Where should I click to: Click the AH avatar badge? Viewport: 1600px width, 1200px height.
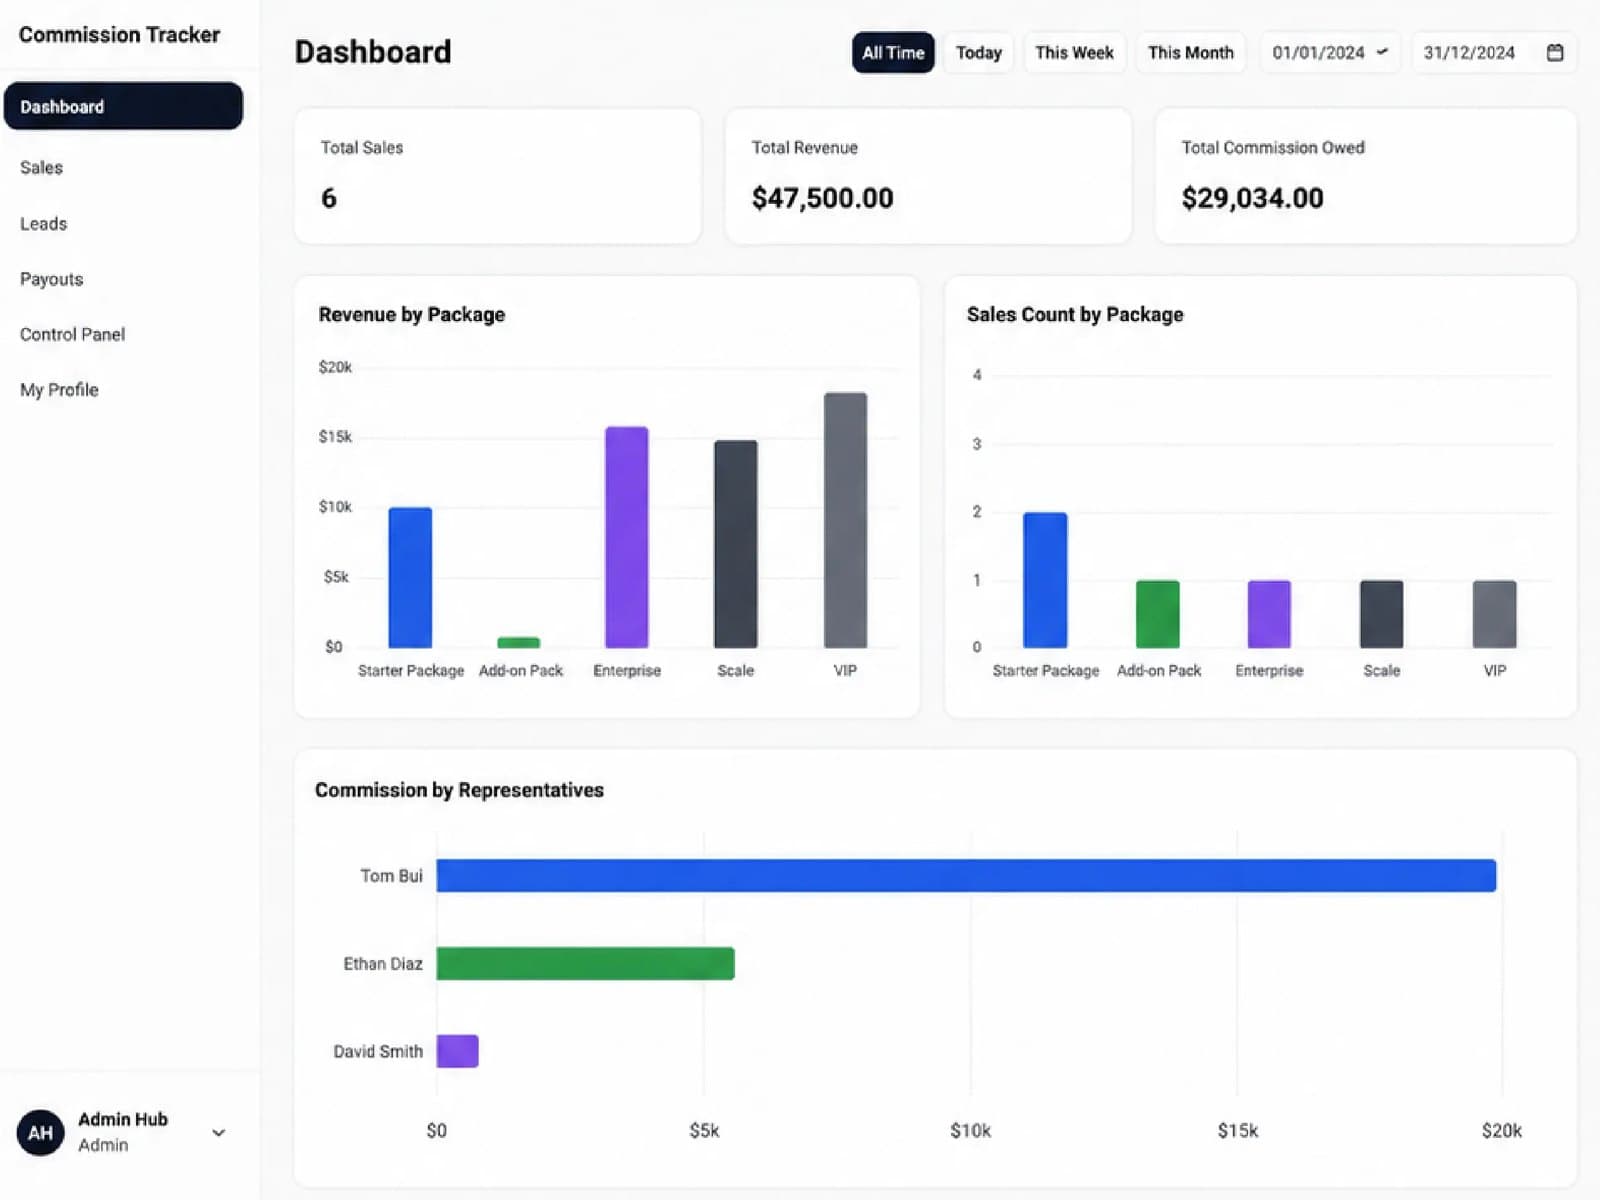tap(40, 1132)
